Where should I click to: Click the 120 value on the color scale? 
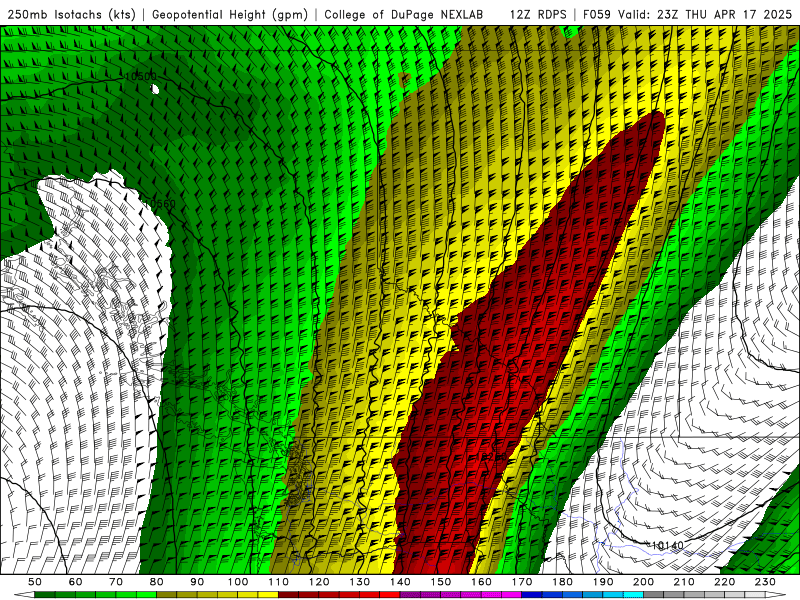(319, 582)
